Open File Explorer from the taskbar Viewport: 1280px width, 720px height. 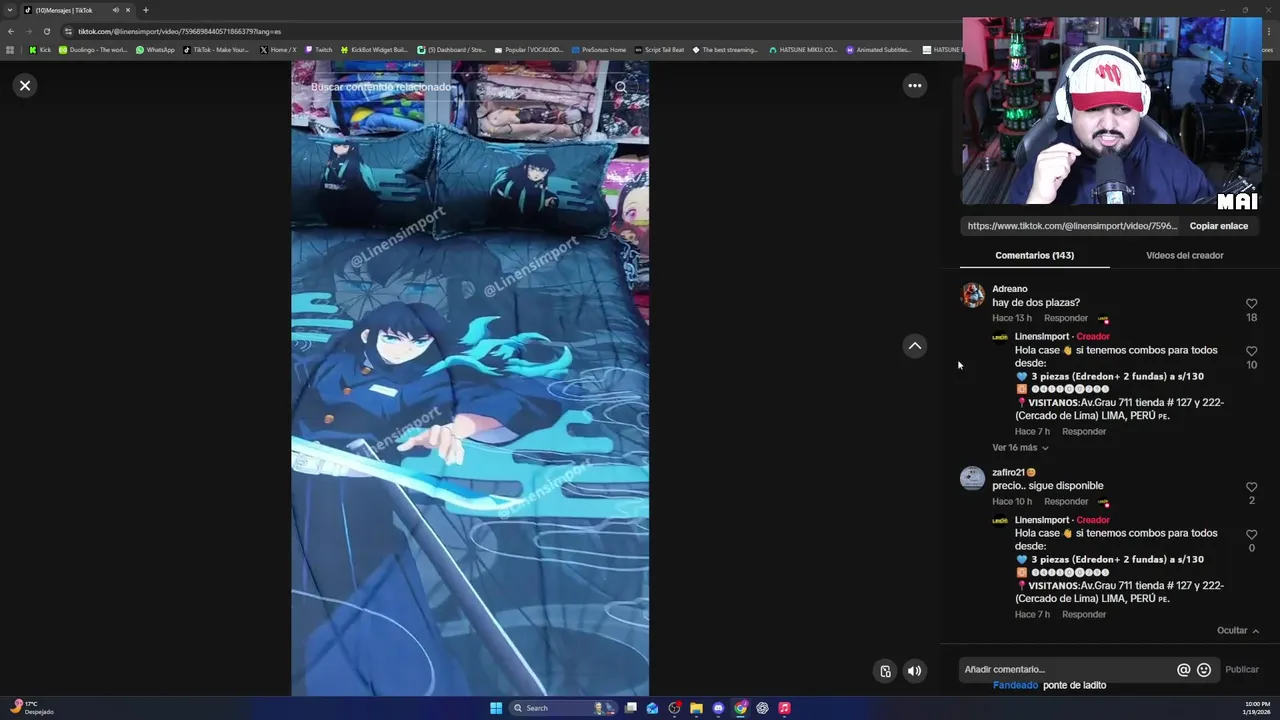697,708
